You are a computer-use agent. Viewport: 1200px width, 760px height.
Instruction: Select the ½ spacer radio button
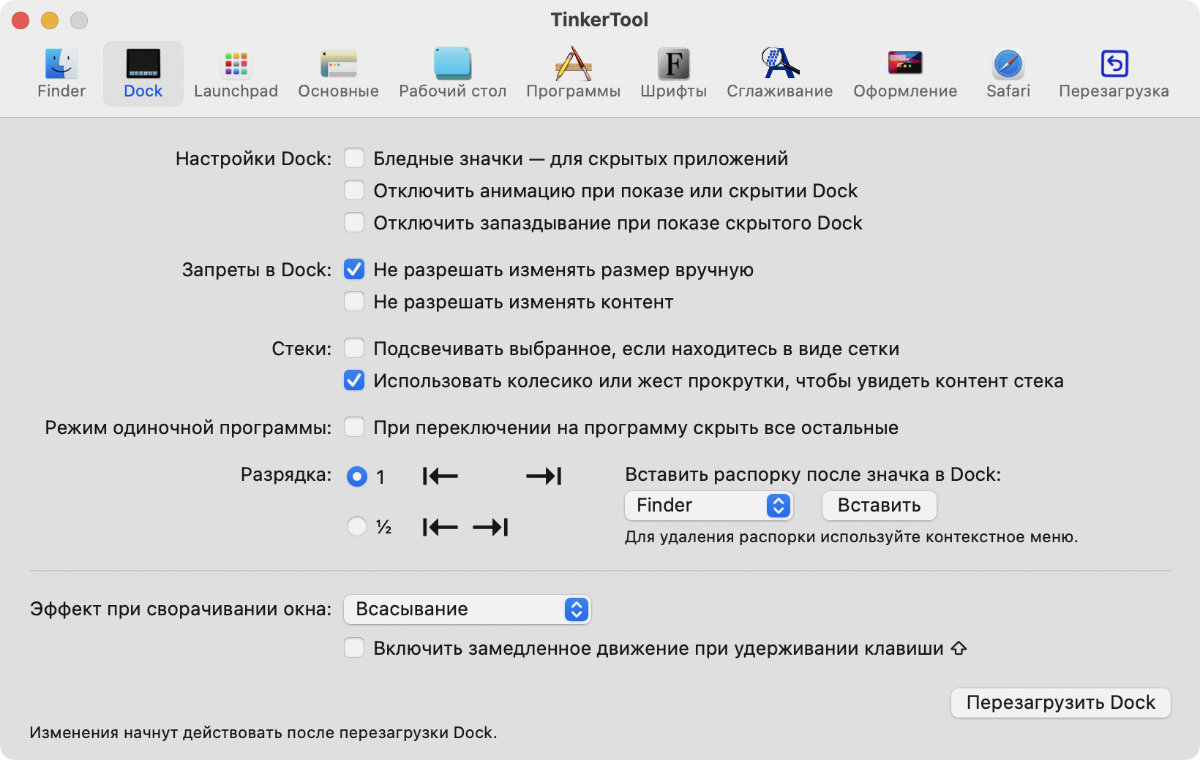tap(356, 527)
